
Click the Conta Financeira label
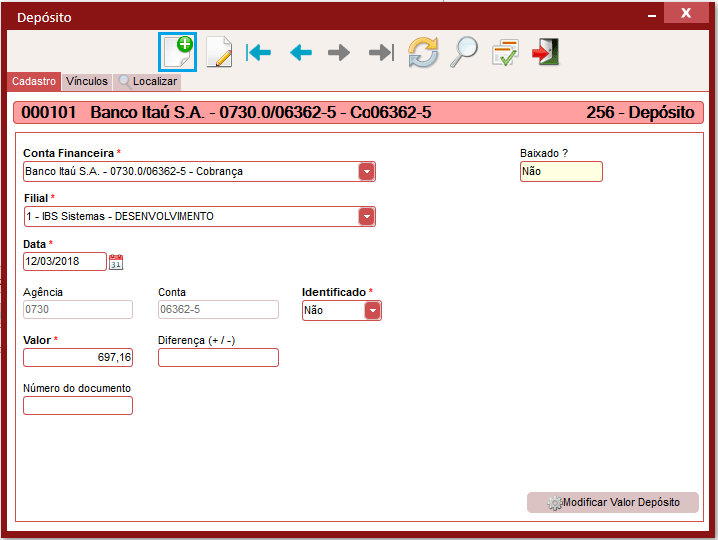(x=68, y=153)
